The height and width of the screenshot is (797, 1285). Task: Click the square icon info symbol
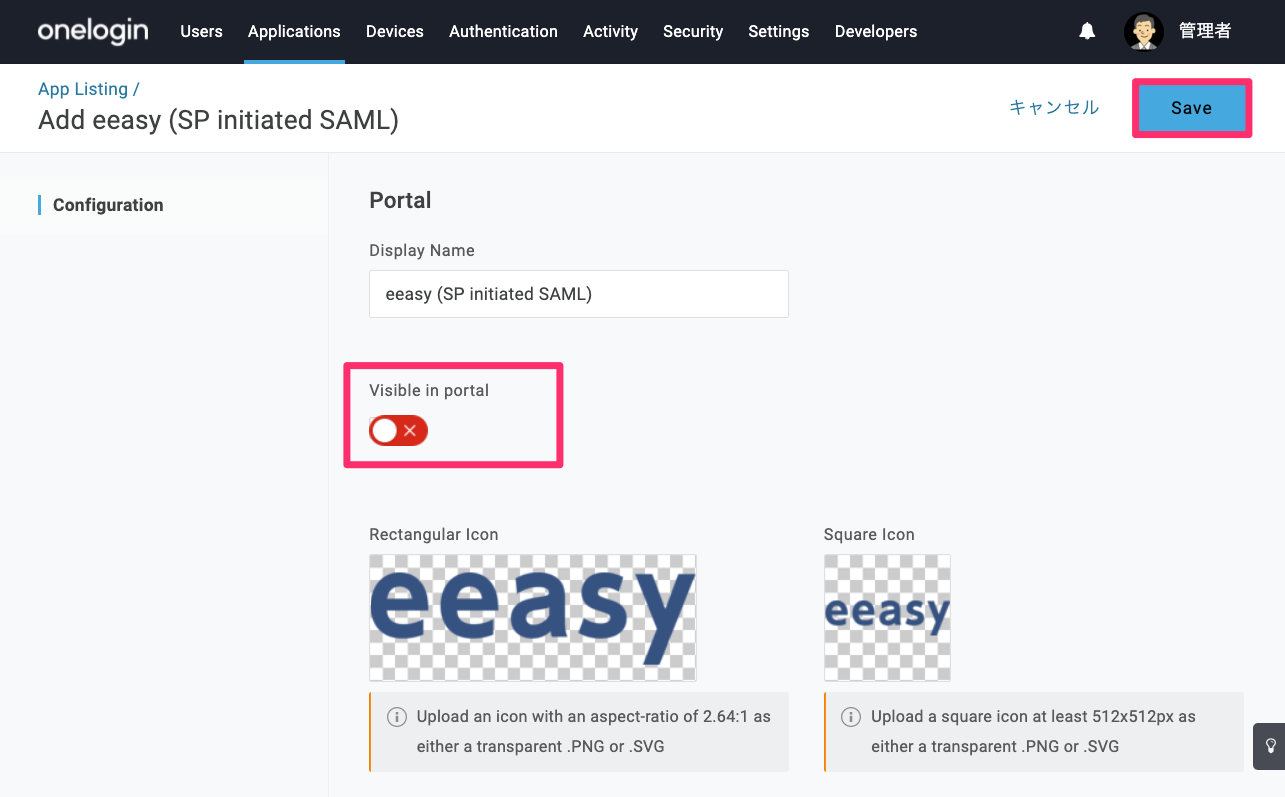pyautogui.click(x=851, y=717)
